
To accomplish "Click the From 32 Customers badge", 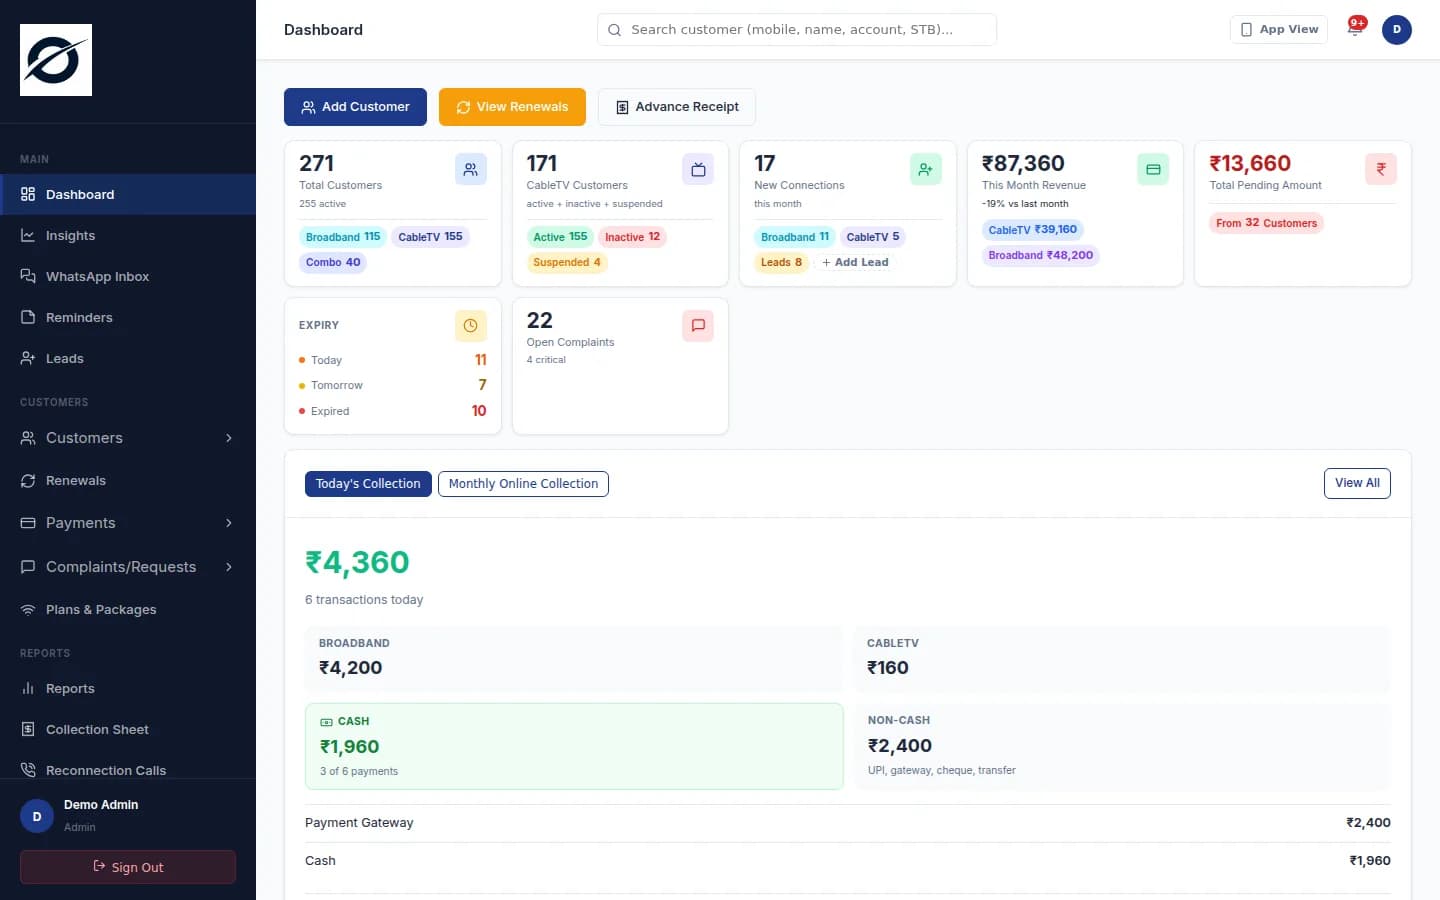I will click(x=1266, y=223).
